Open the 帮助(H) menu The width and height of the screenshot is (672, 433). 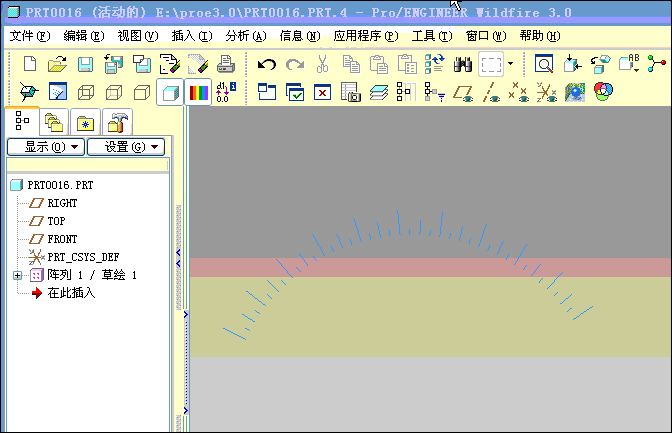(540, 36)
